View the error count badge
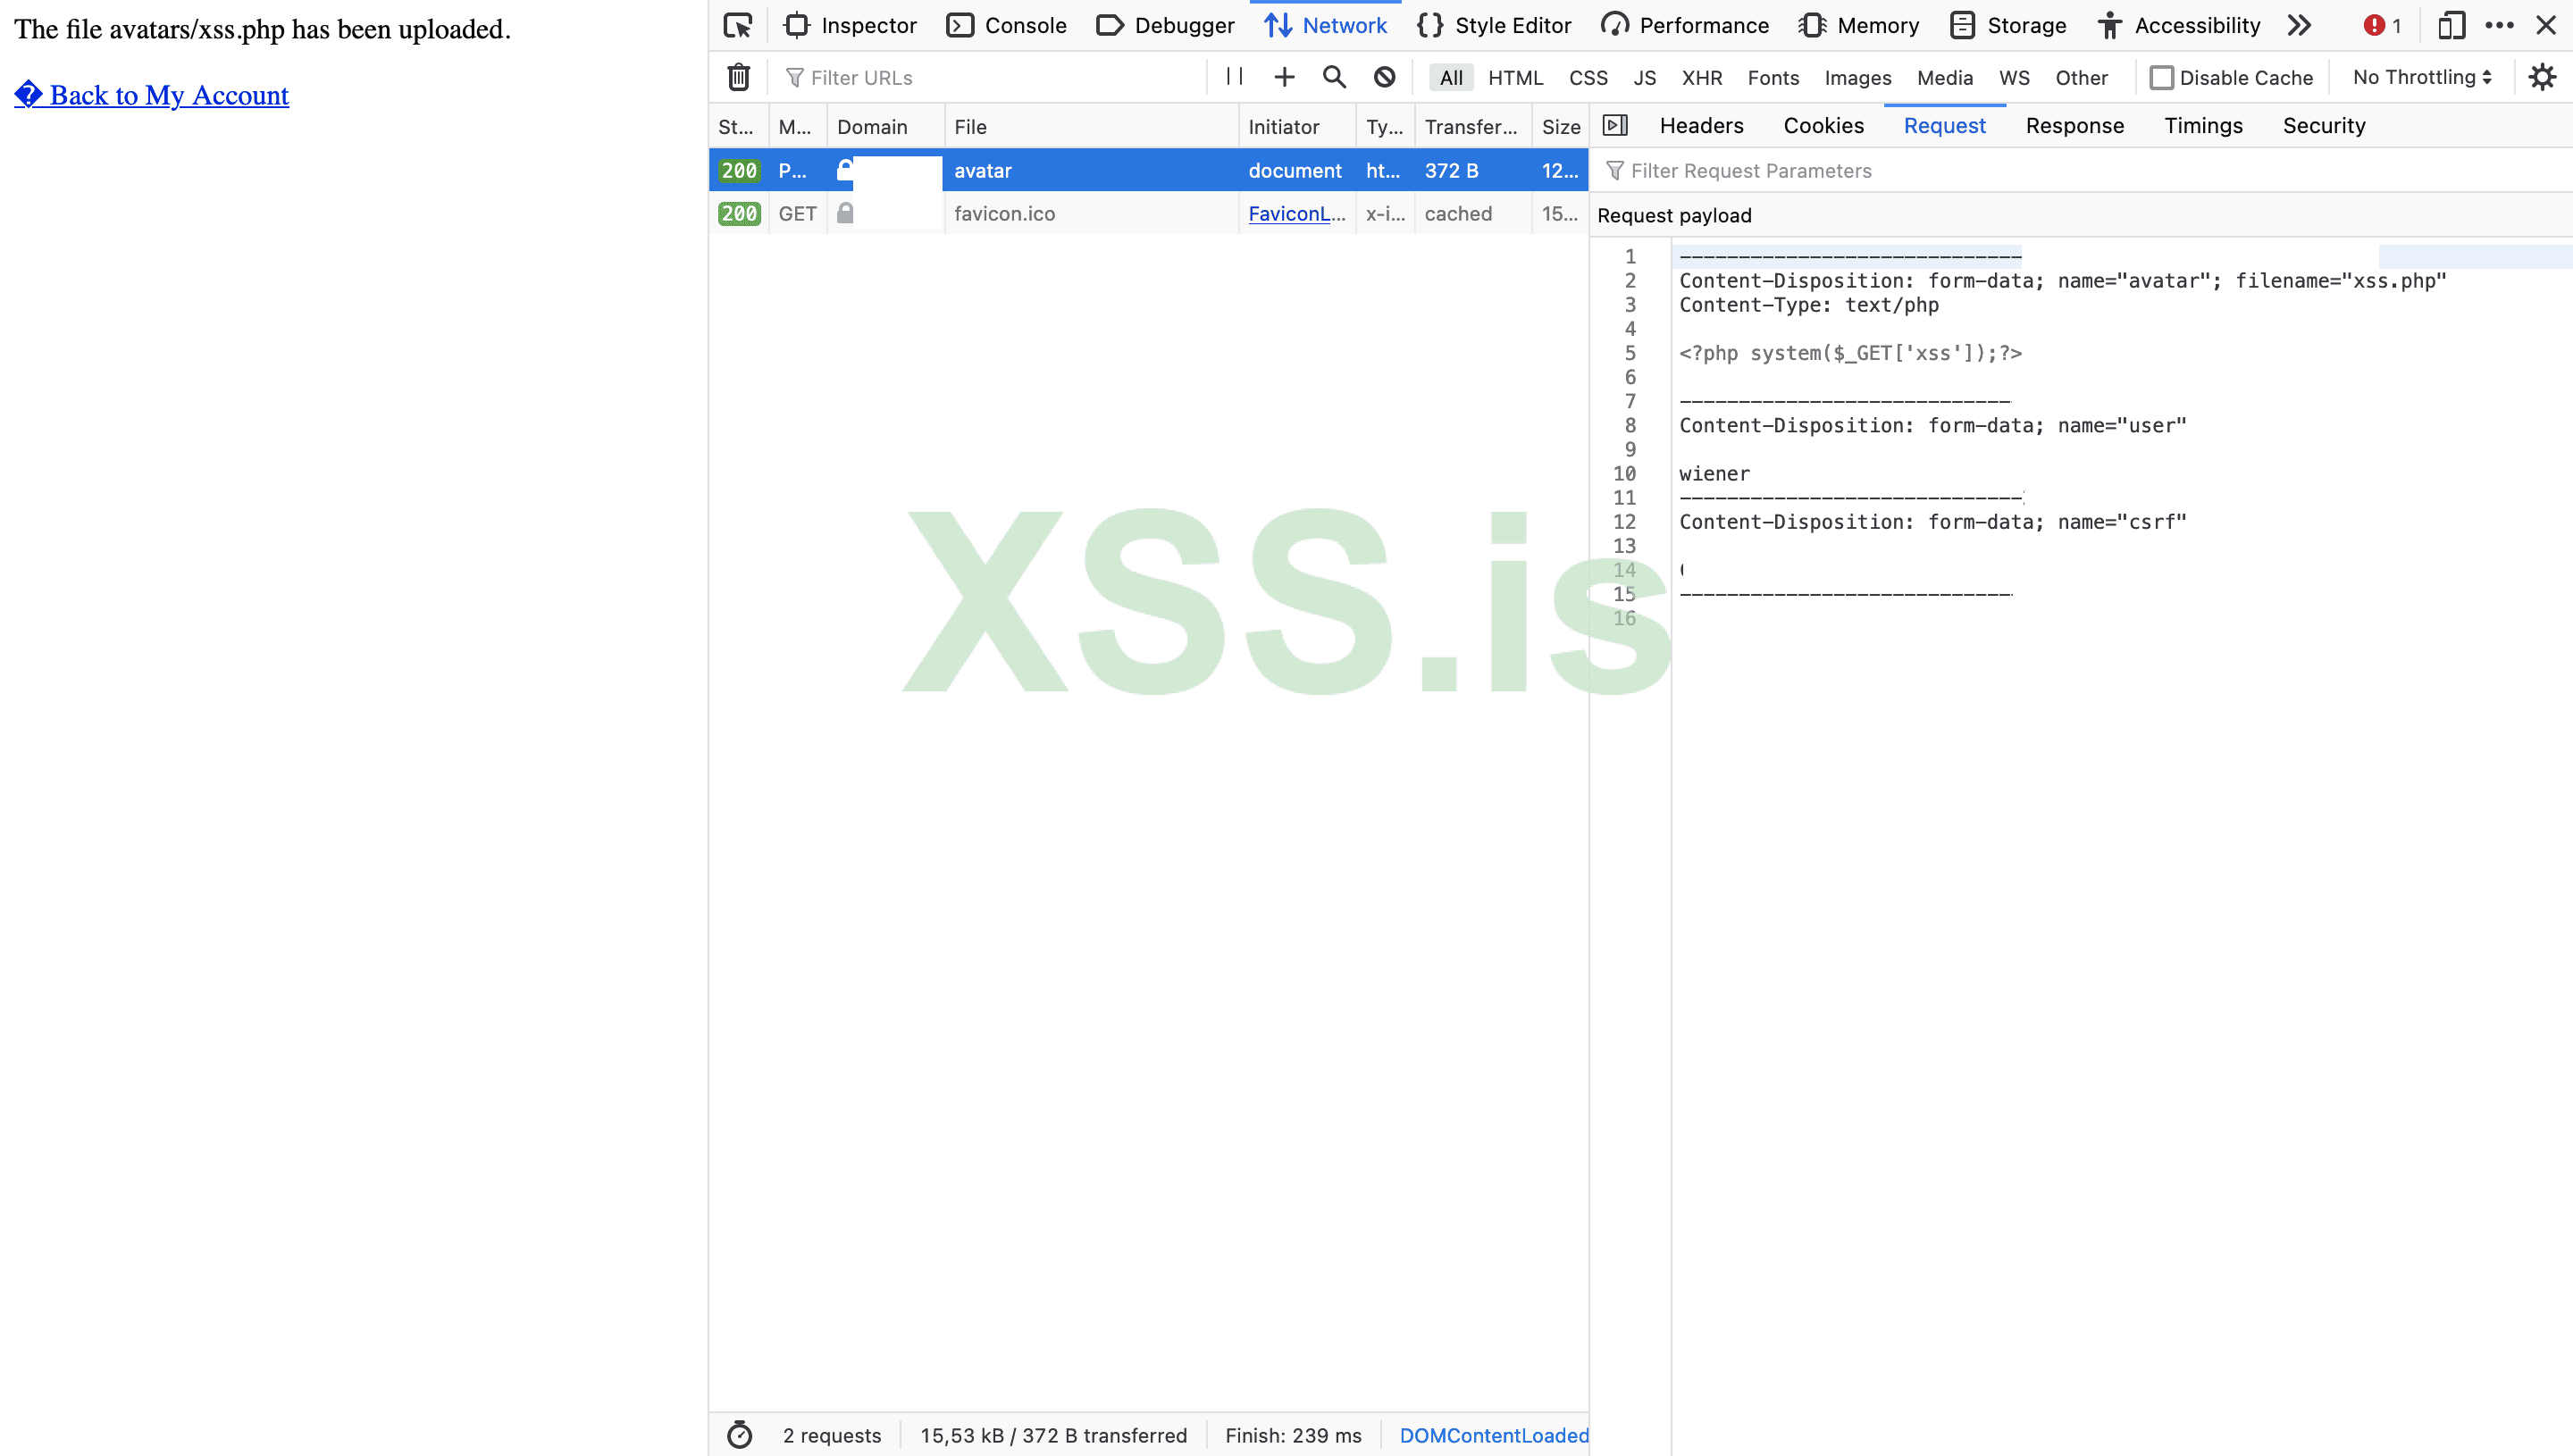 point(2381,25)
